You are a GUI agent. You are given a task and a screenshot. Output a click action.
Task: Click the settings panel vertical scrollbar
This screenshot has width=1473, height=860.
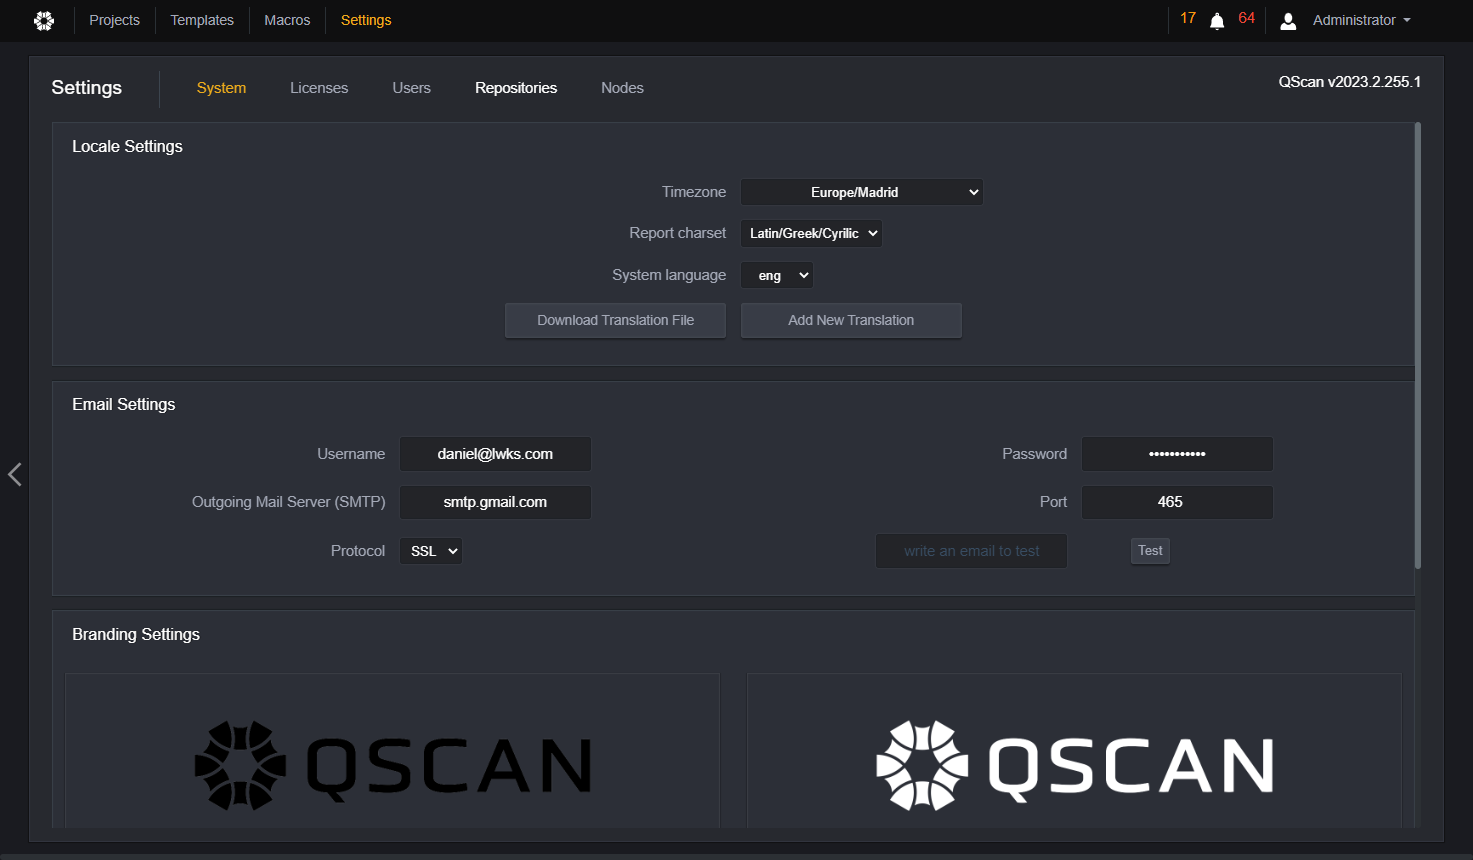tap(1418, 346)
